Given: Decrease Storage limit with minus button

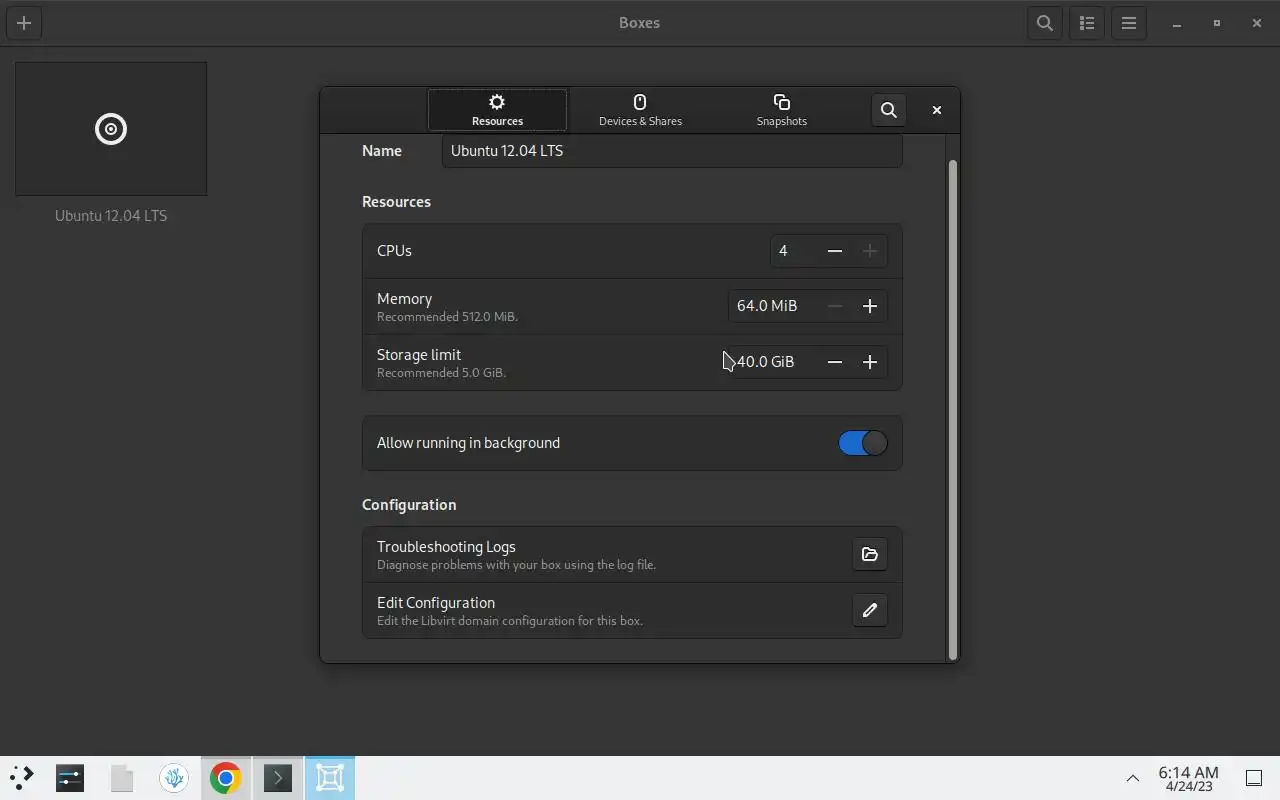Looking at the screenshot, I should tap(835, 362).
